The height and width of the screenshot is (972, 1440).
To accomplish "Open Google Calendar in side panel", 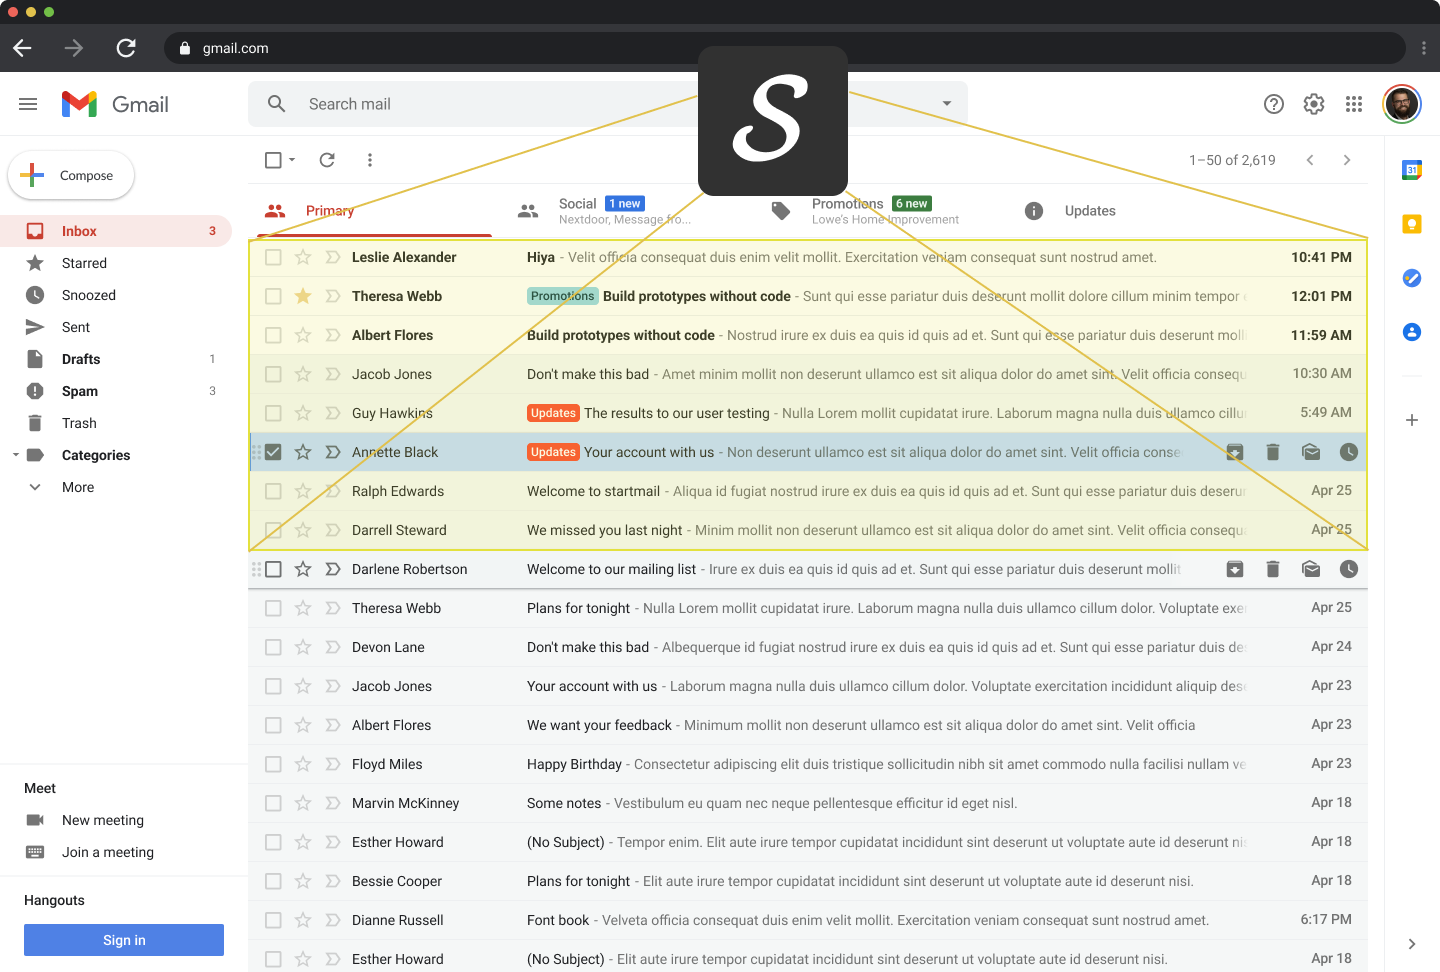I will click(x=1412, y=170).
